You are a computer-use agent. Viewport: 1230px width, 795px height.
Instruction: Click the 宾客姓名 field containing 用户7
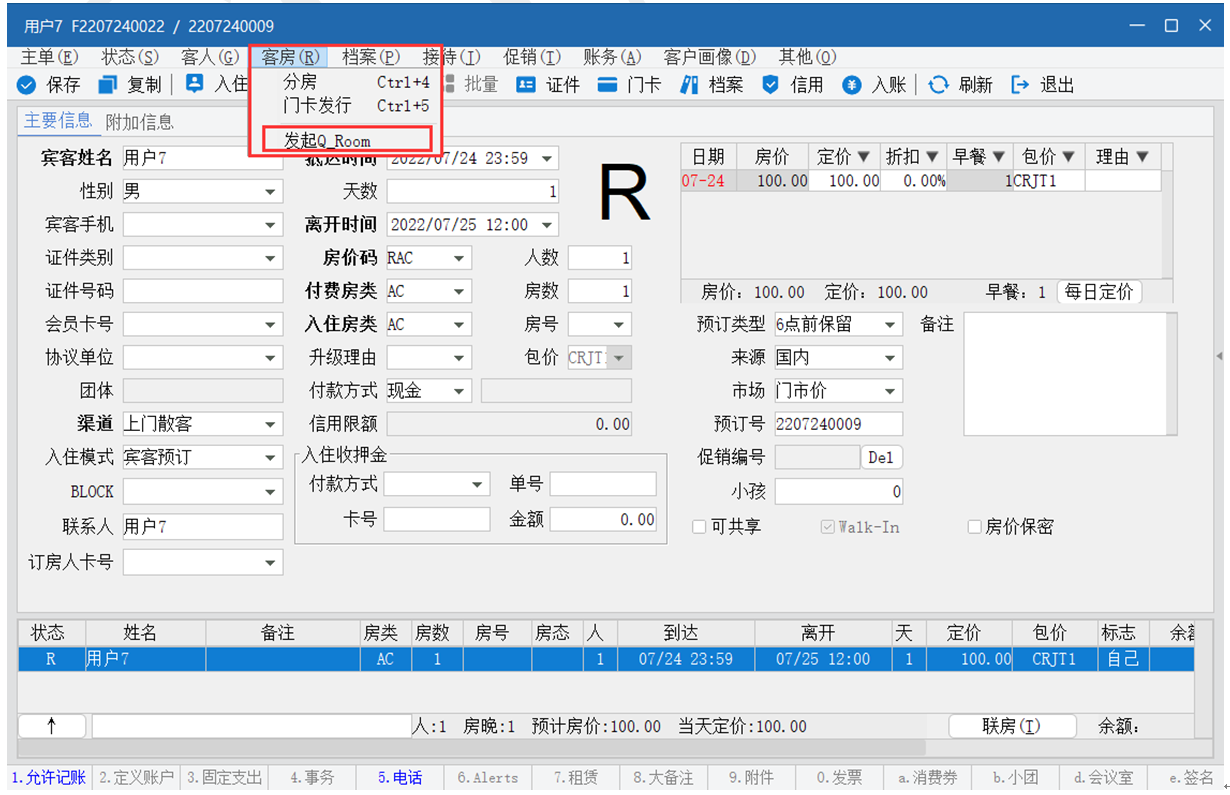click(203, 158)
